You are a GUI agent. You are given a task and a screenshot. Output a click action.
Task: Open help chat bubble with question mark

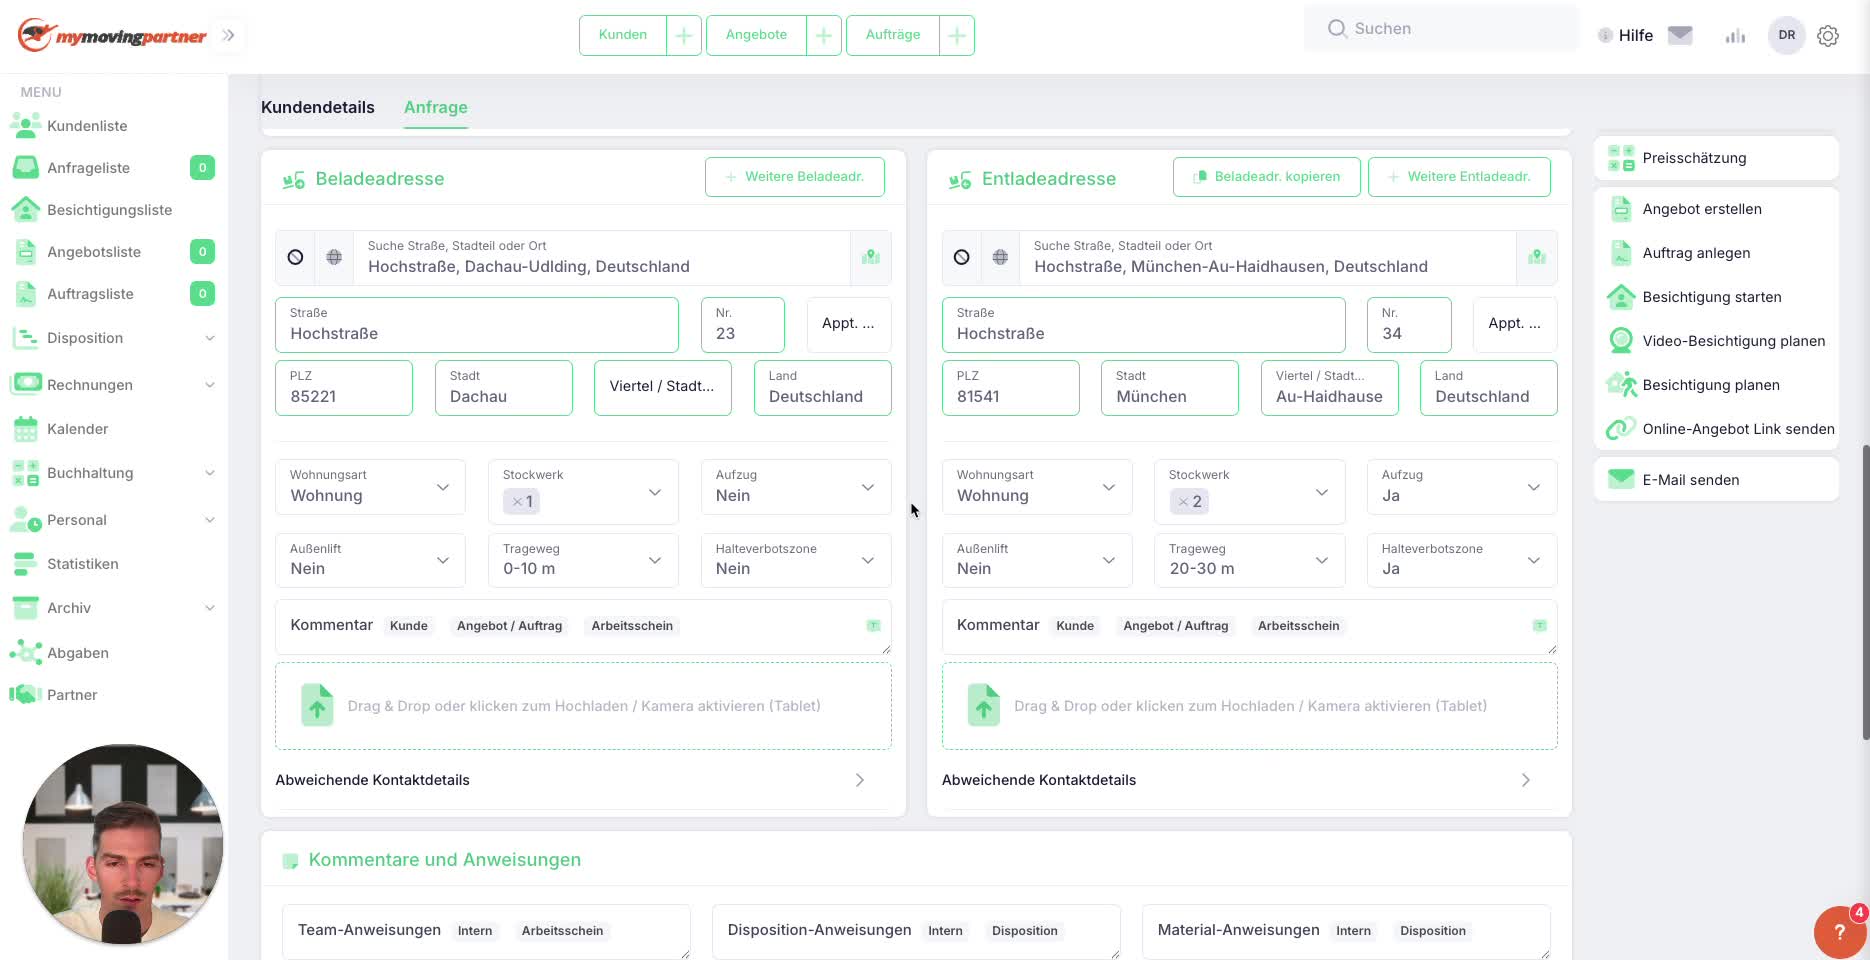(x=1839, y=932)
